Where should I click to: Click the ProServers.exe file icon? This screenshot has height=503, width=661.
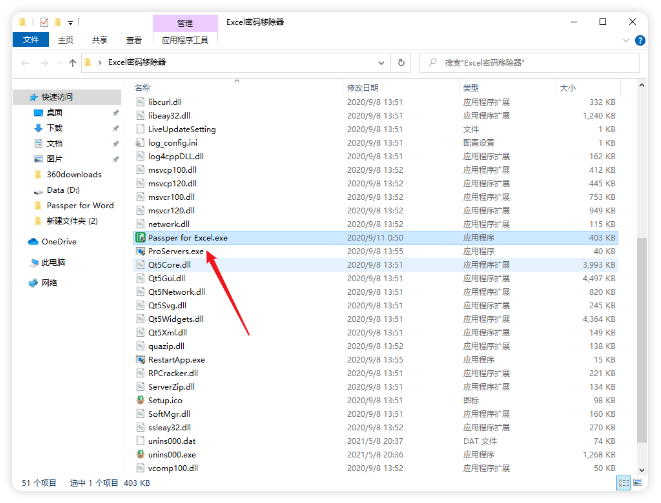pyautogui.click(x=140, y=251)
